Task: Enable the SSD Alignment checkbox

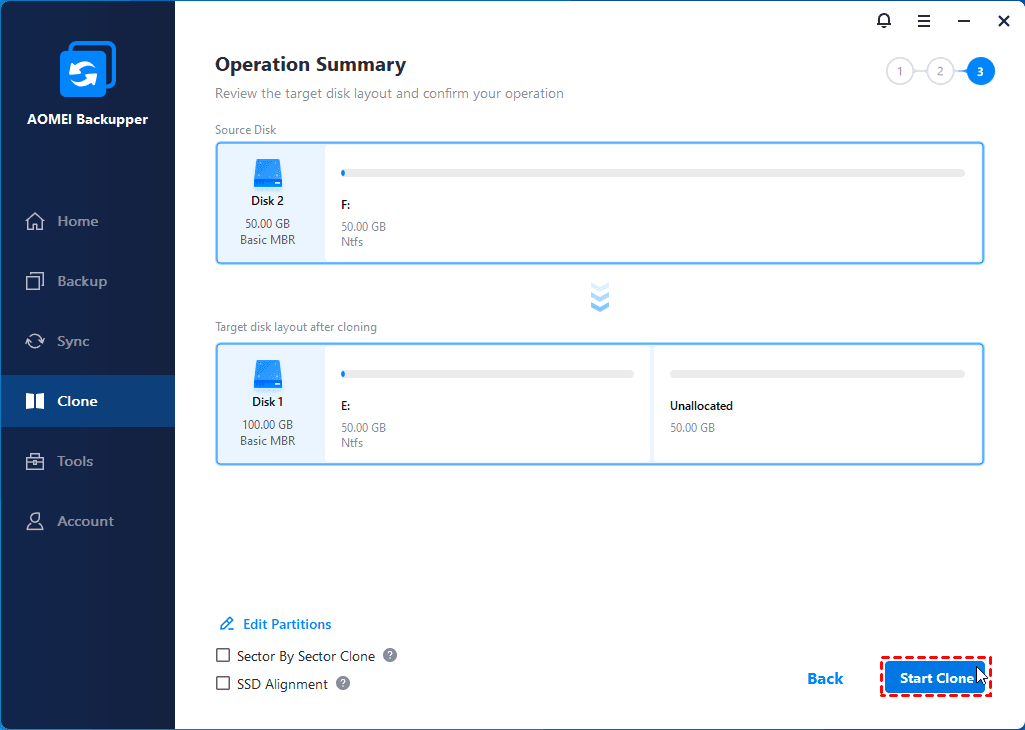Action: coord(223,683)
